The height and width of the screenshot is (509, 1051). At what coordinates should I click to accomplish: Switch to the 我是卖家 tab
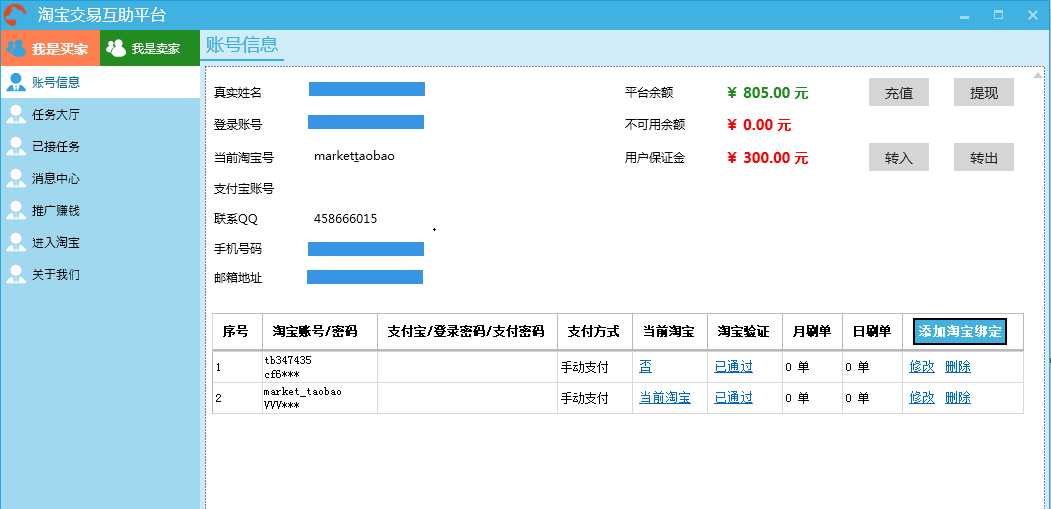pyautogui.click(x=150, y=48)
